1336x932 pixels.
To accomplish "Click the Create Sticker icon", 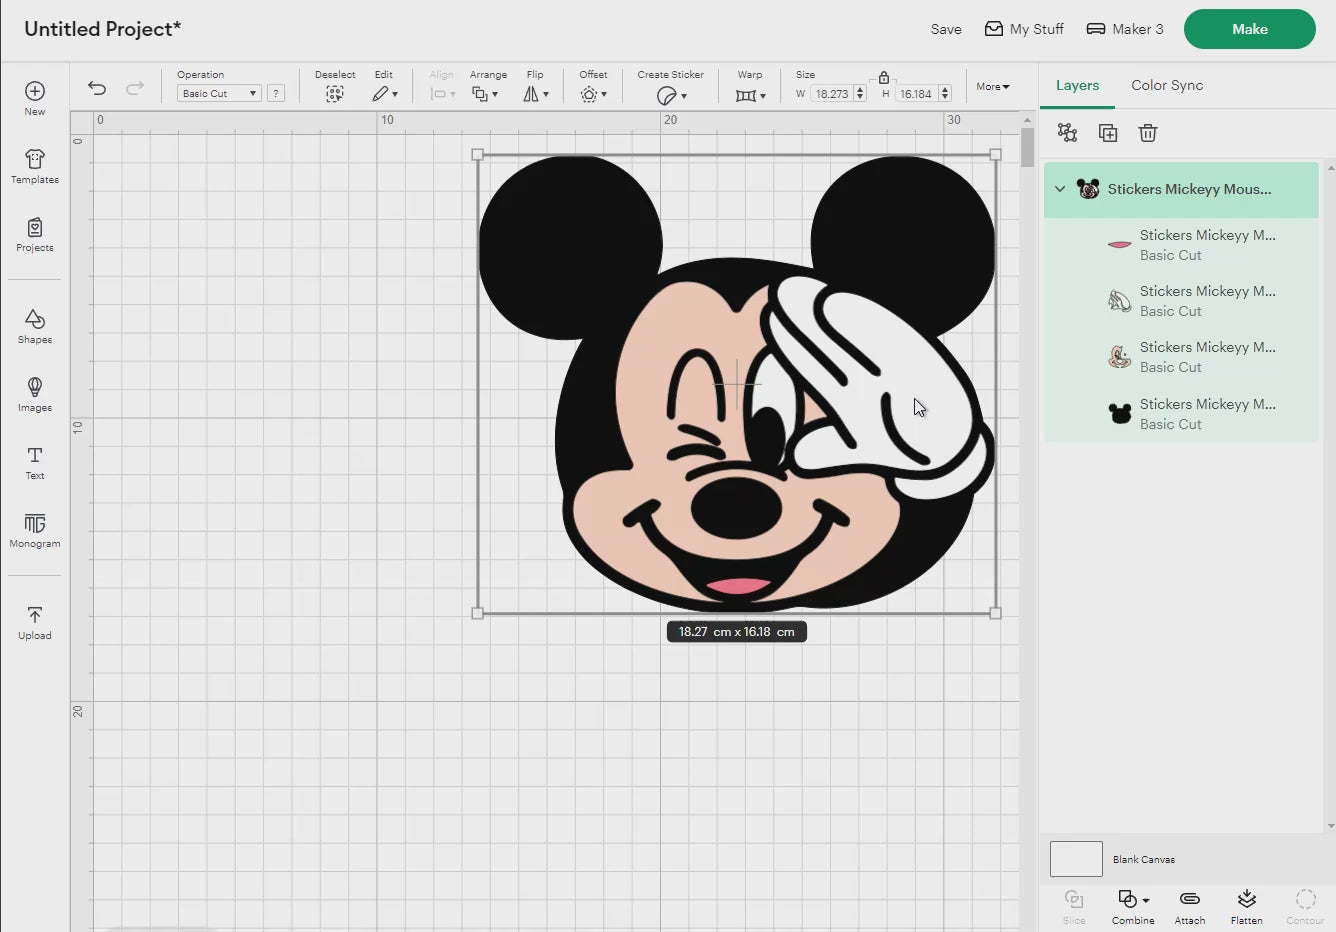I will pyautogui.click(x=667, y=95).
